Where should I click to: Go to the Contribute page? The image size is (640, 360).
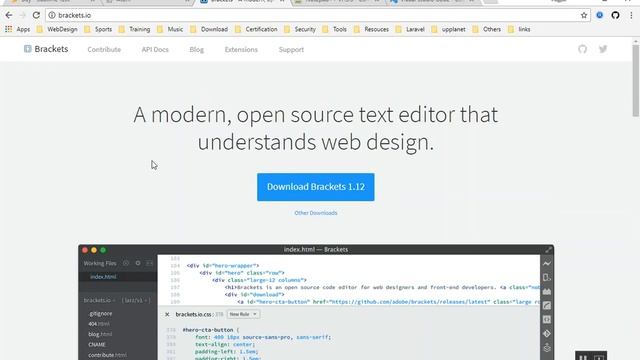pos(104,49)
